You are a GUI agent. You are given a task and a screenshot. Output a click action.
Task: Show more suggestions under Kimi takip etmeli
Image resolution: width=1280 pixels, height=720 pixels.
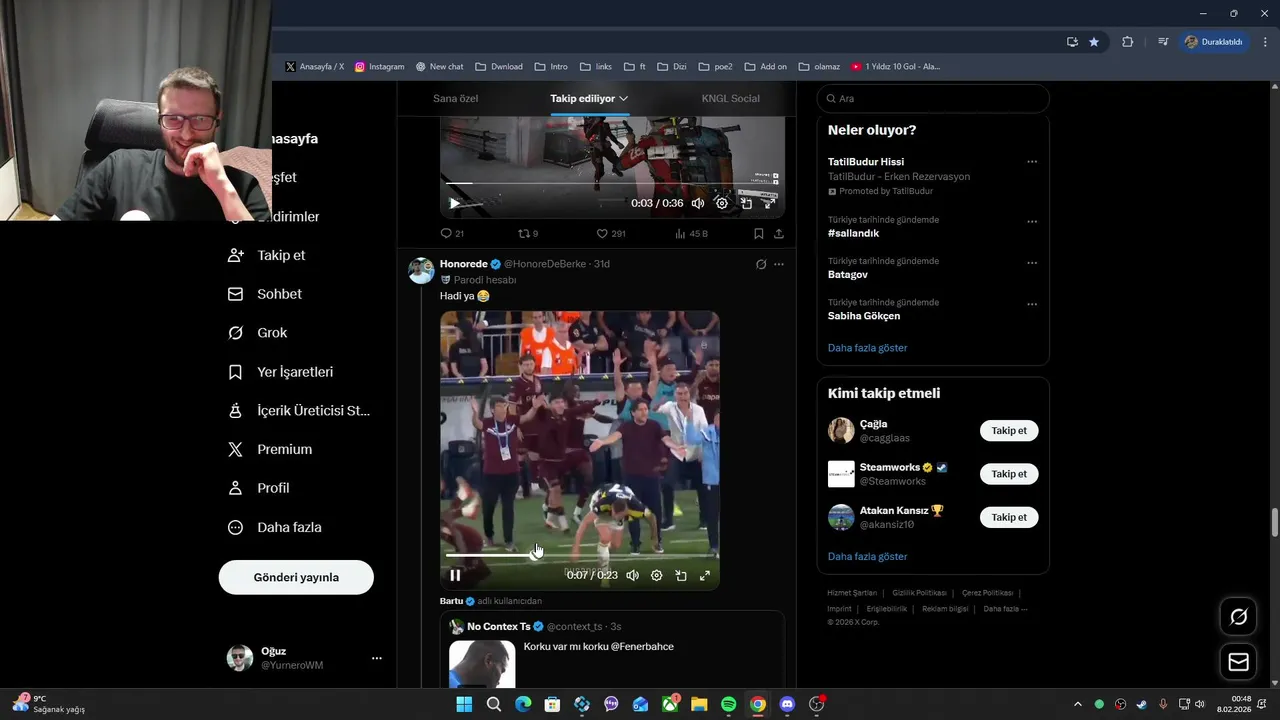(868, 556)
